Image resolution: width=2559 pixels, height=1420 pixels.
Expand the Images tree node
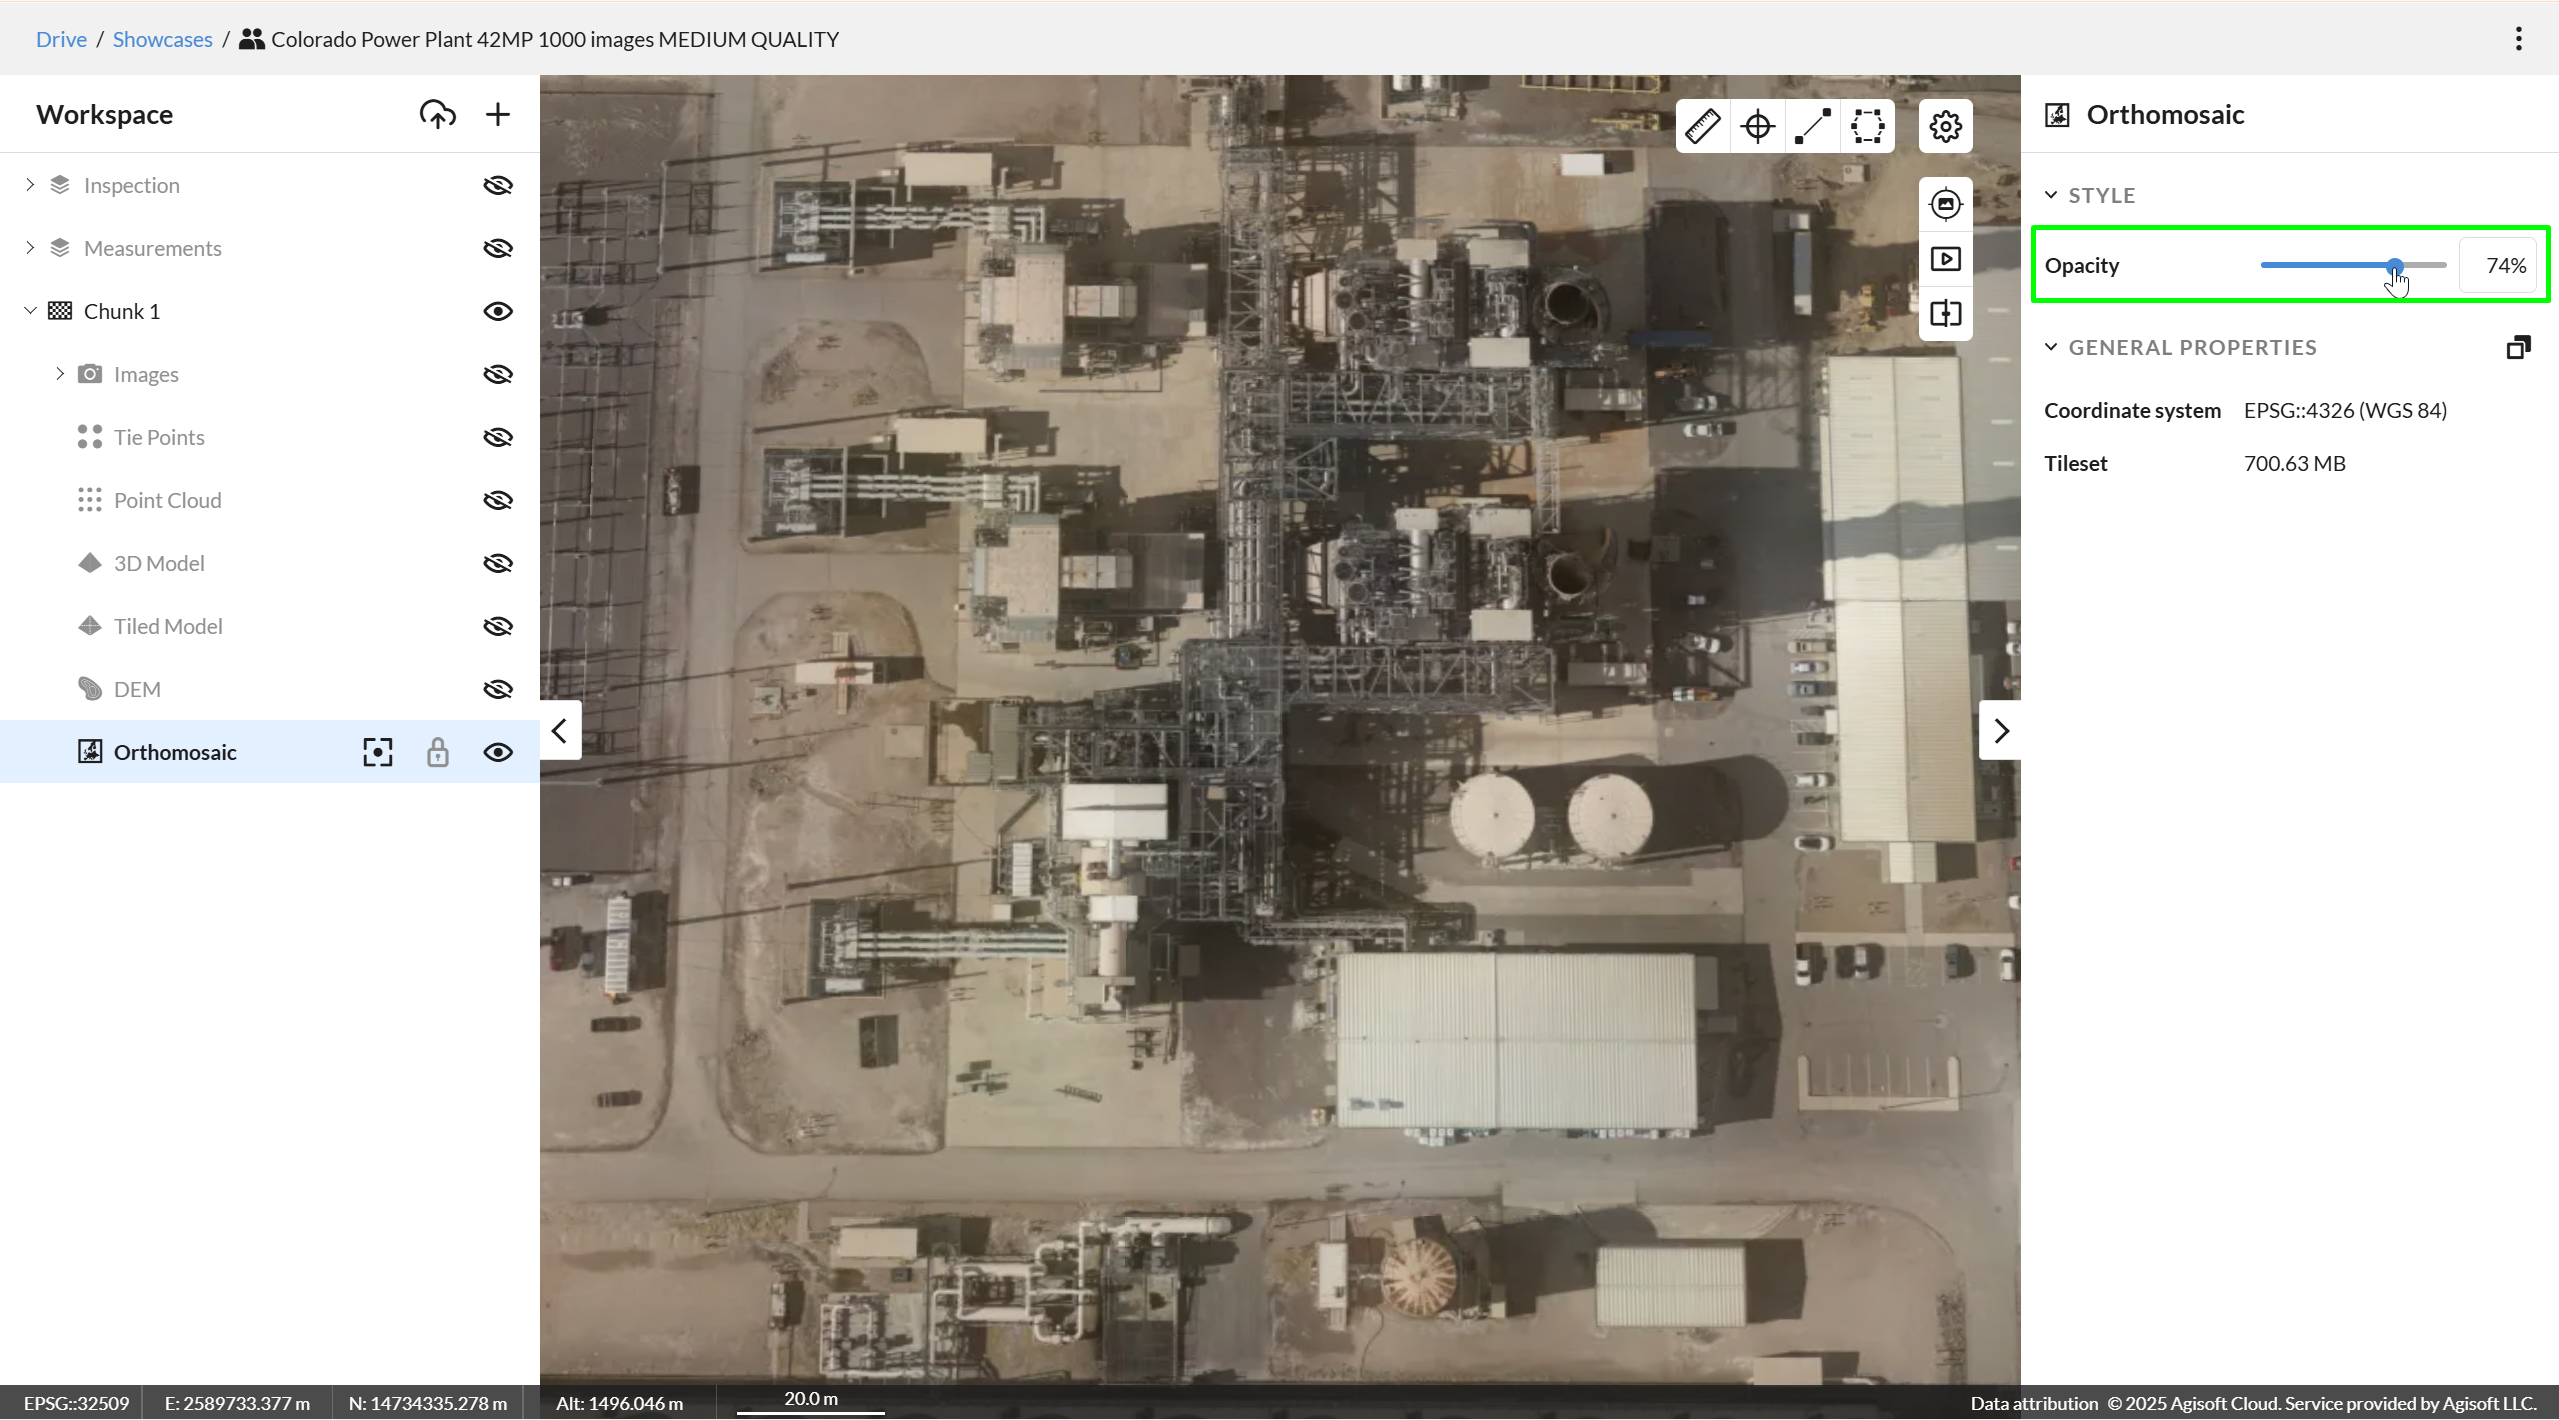[60, 374]
